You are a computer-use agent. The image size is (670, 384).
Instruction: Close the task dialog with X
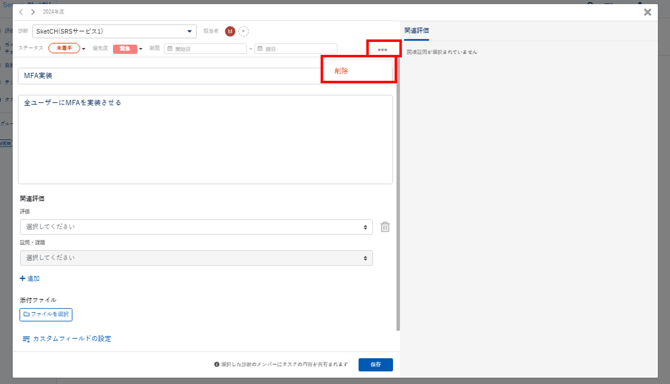pos(647,12)
